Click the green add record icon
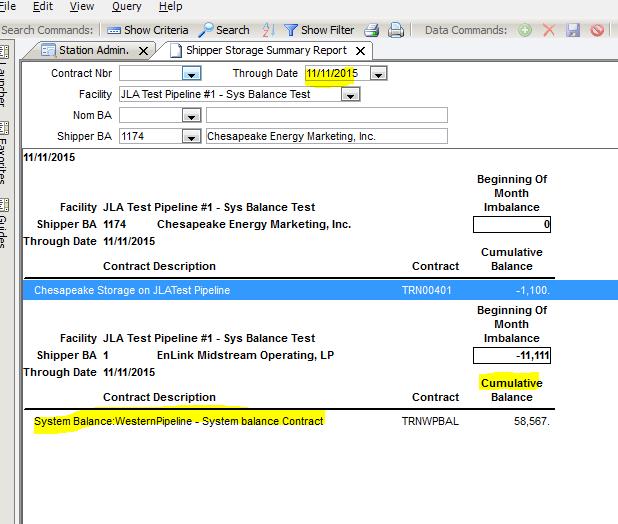The height and width of the screenshot is (524, 618). point(525,30)
